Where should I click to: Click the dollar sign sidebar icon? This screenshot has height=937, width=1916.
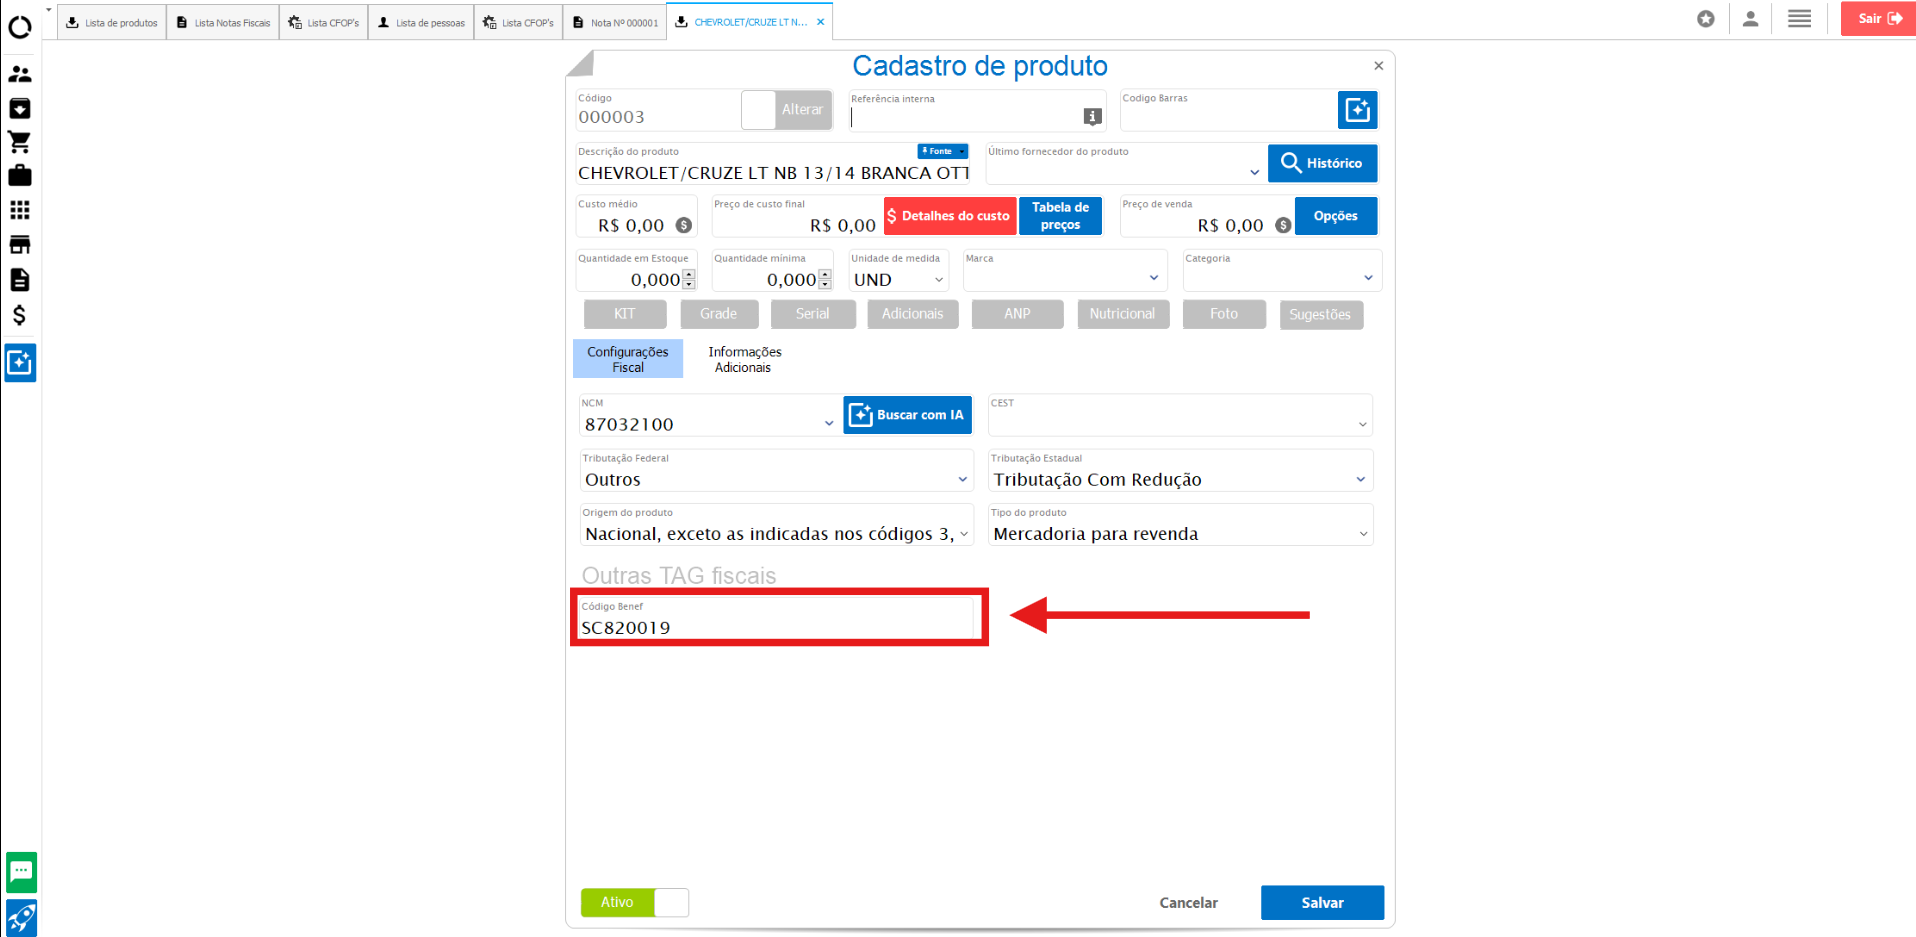20,315
